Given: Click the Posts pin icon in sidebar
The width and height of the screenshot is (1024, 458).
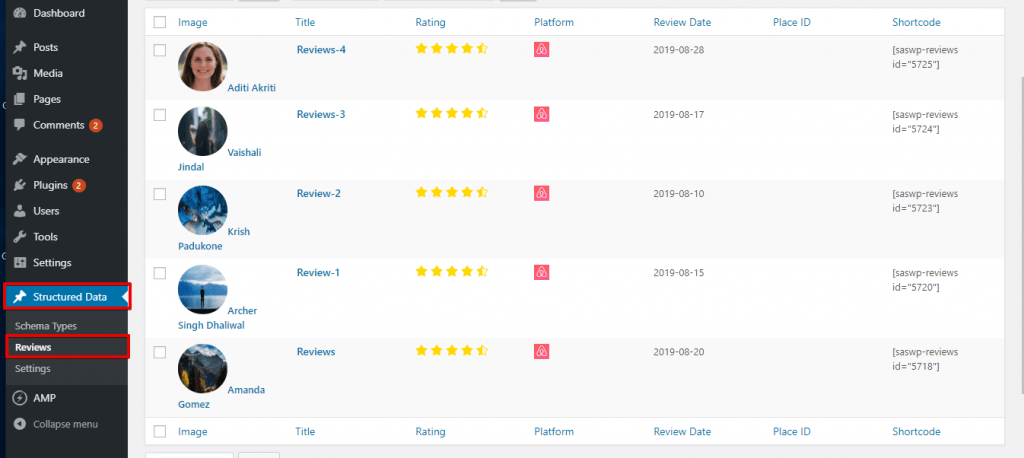Looking at the screenshot, I should 20,48.
